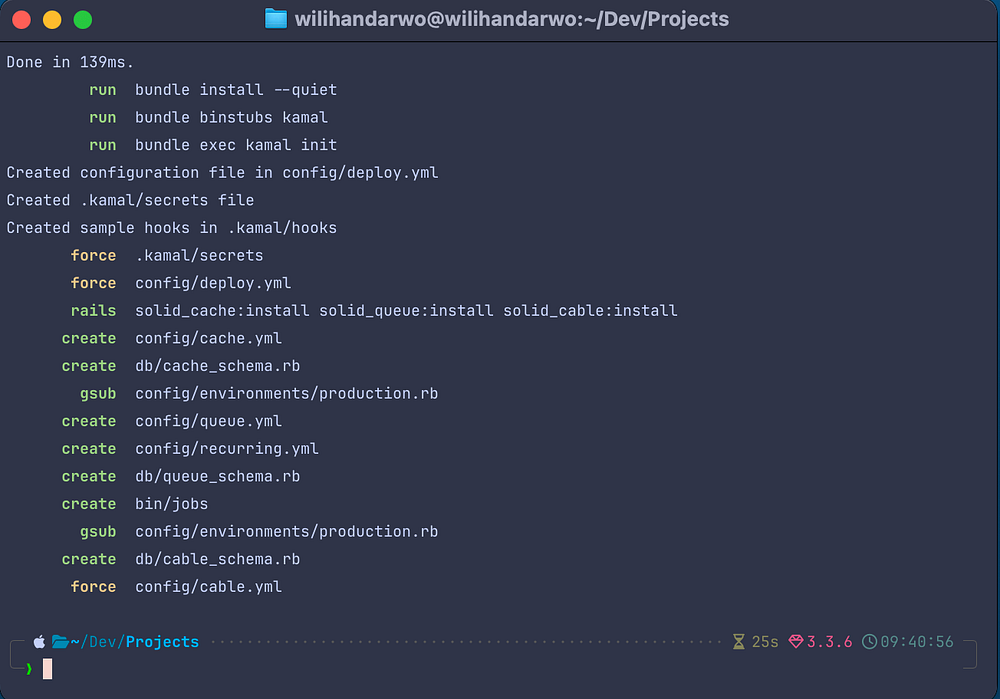
Task: Maximize the window with the green button
Action: tap(83, 20)
